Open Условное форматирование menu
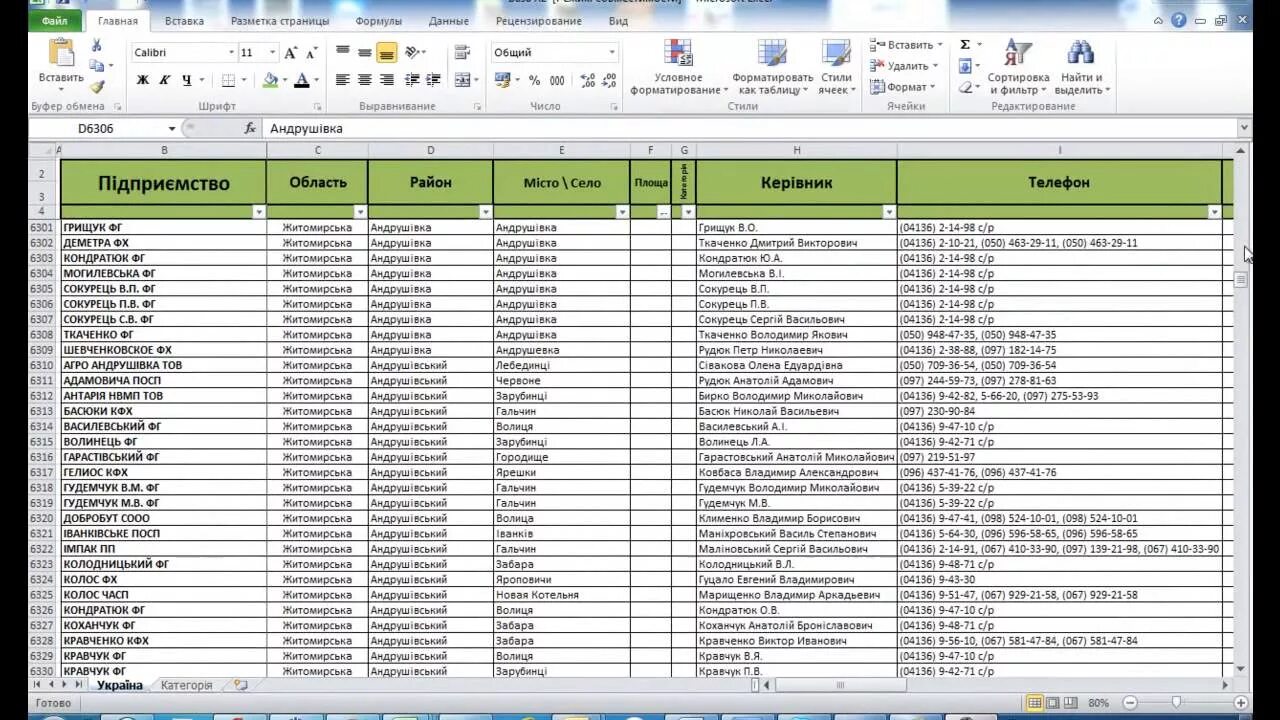 [x=679, y=67]
